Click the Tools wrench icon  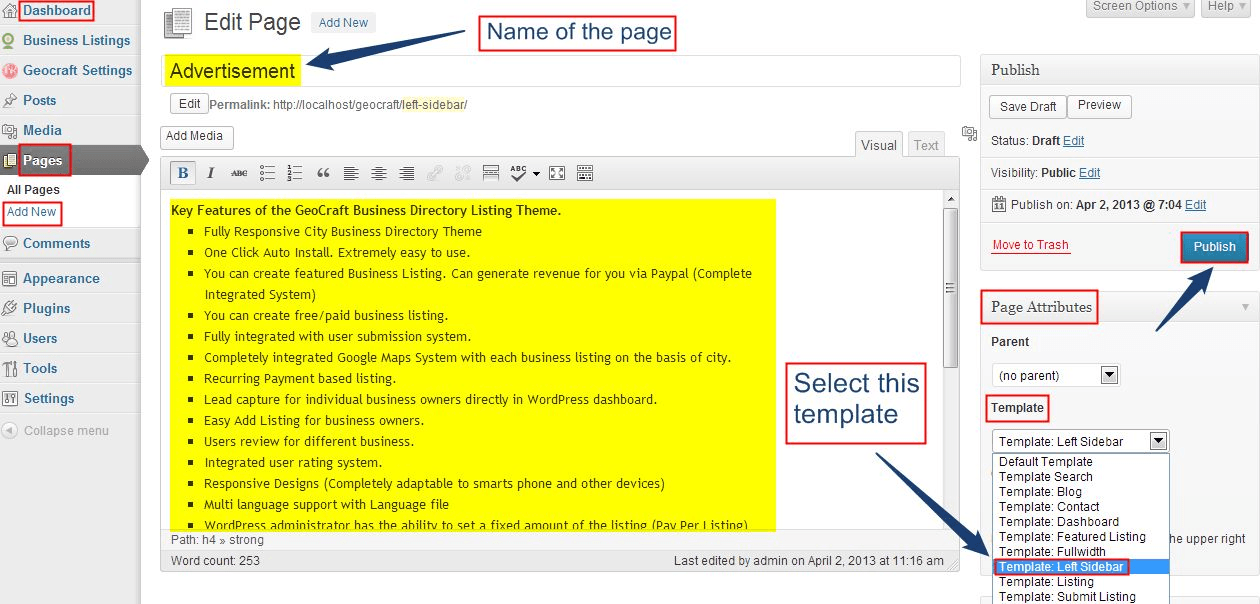pos(9,369)
